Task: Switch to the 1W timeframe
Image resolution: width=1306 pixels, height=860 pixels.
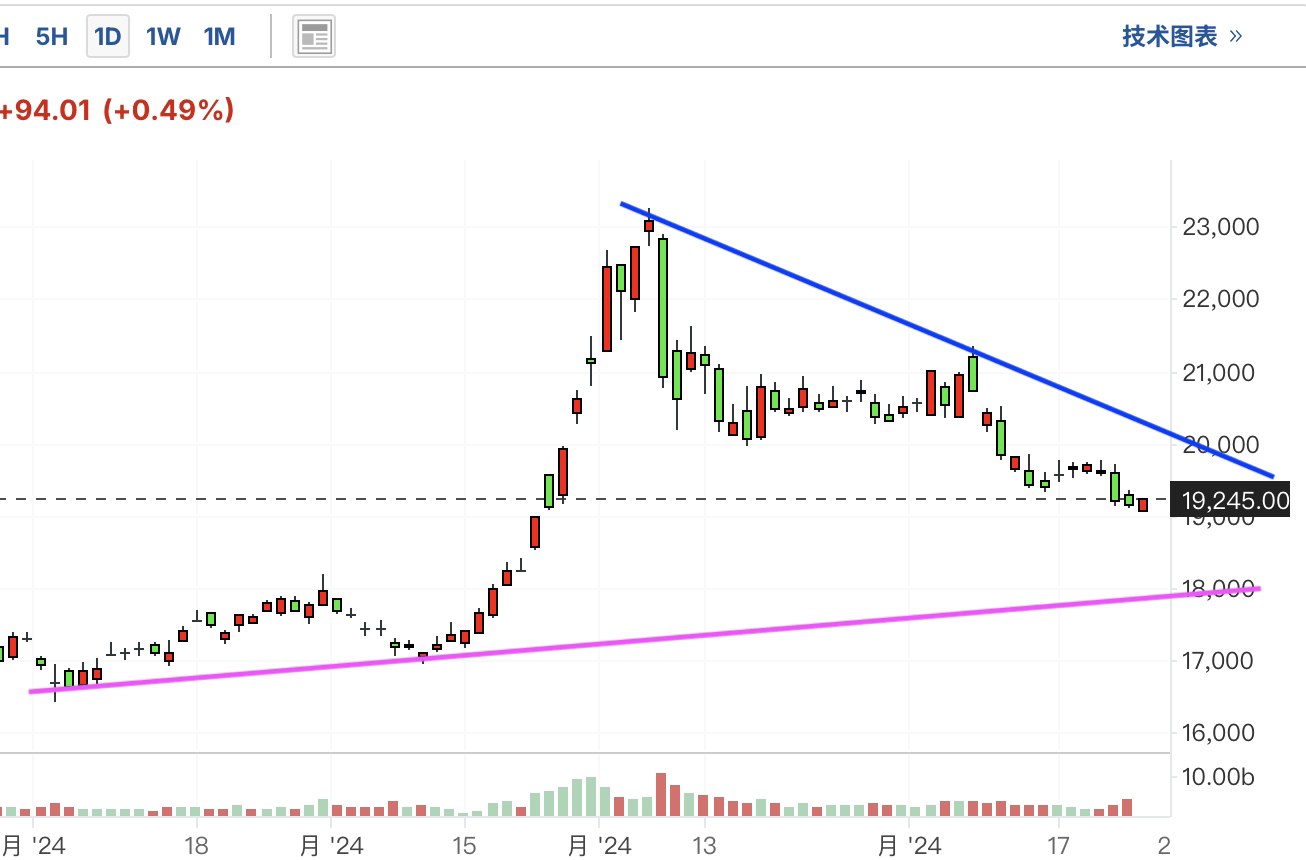Action: coord(163,37)
